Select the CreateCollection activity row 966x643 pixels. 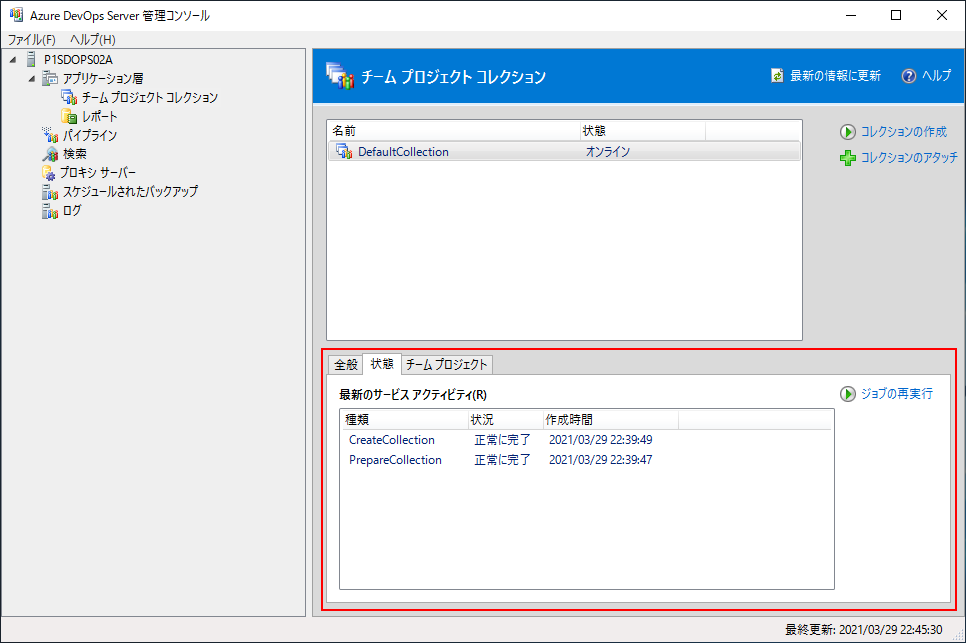392,440
